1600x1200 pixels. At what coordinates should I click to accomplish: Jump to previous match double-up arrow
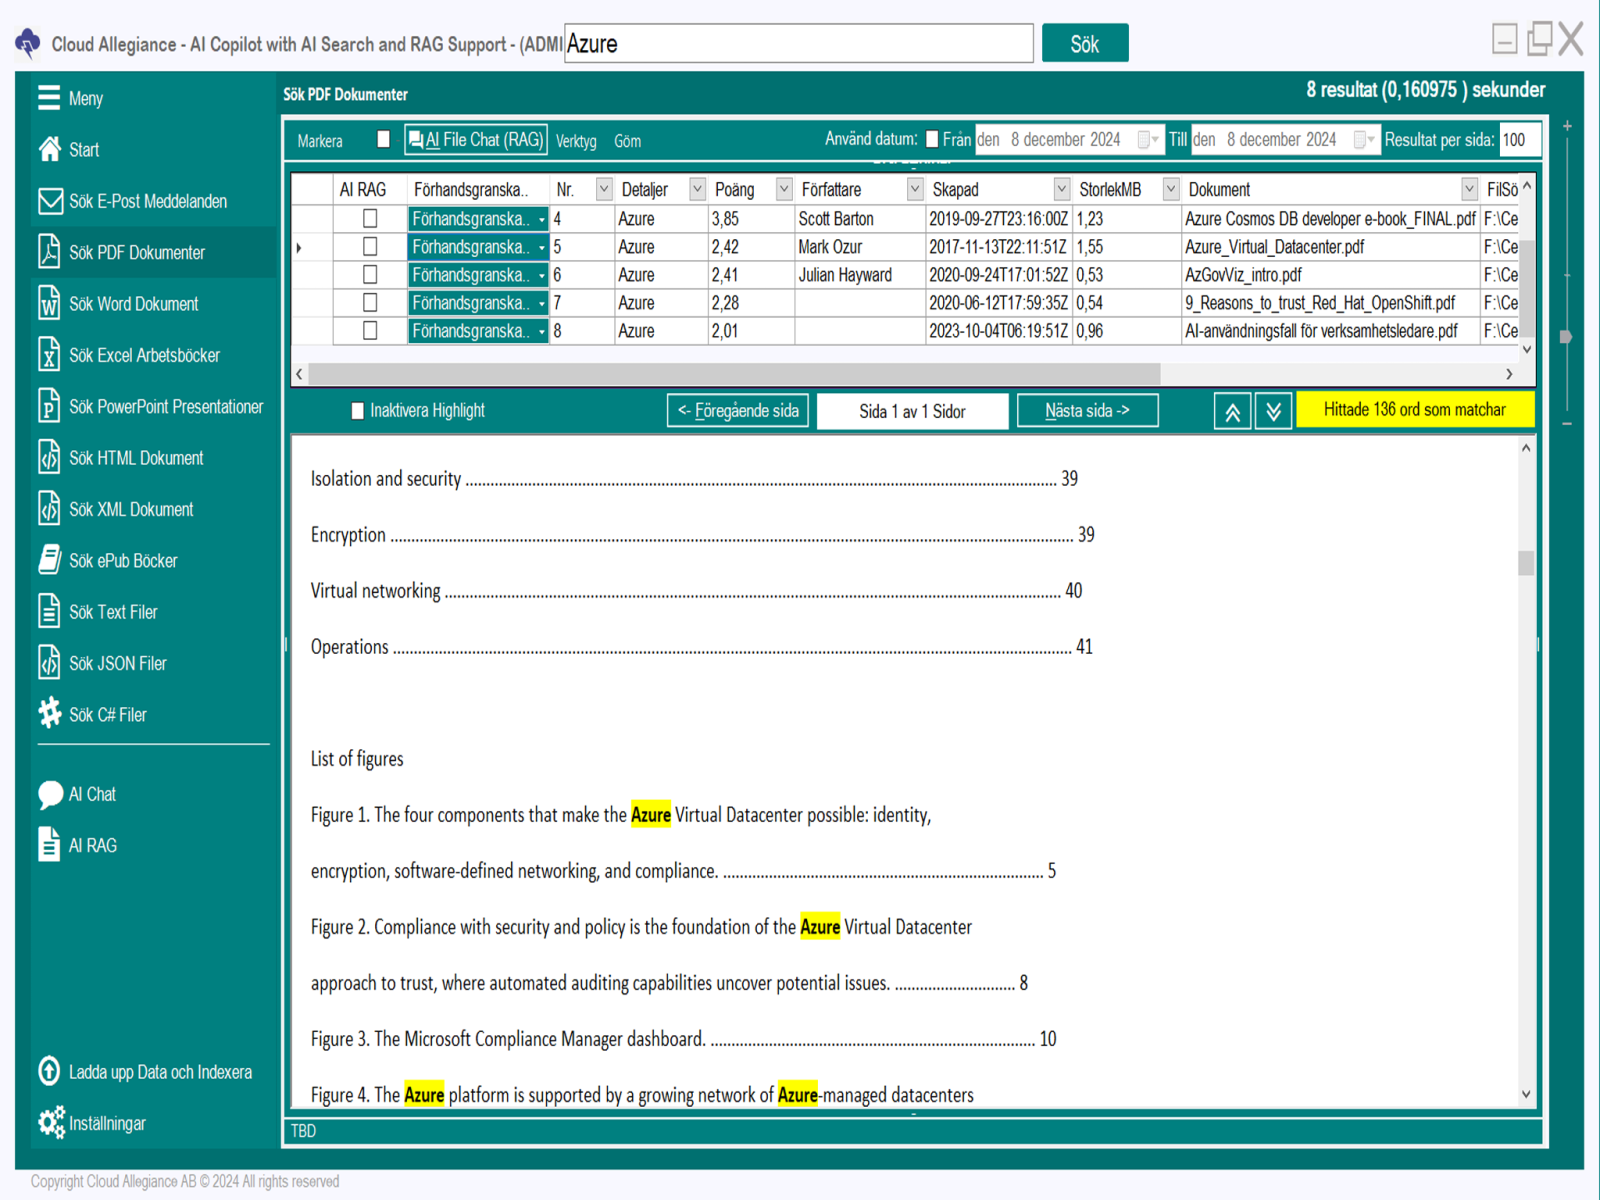click(x=1232, y=411)
